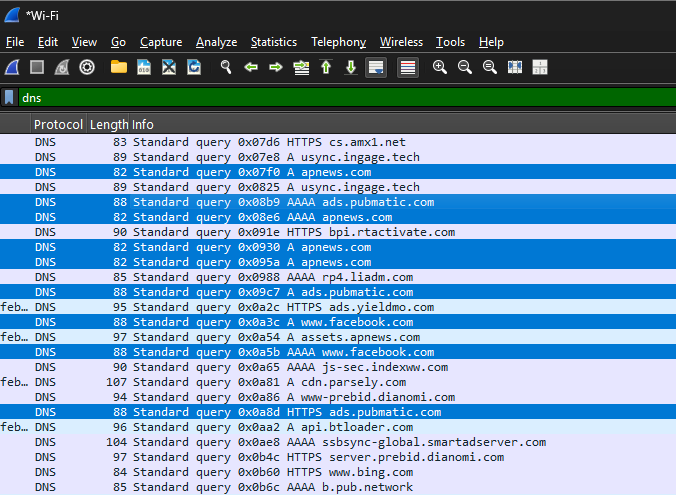Click the dns display filter field

click(x=347, y=97)
